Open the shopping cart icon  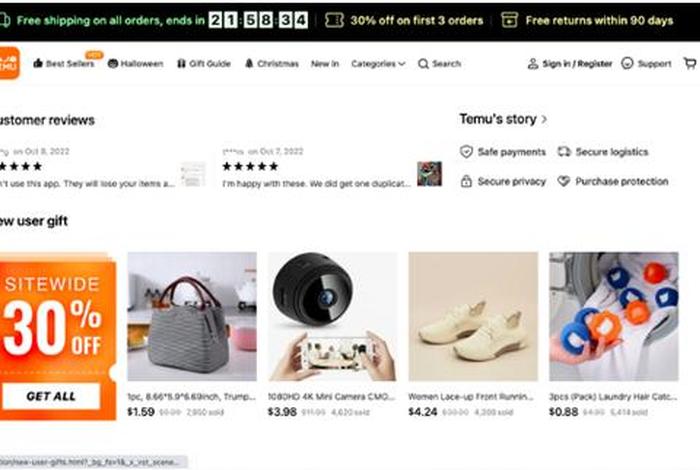click(x=690, y=63)
